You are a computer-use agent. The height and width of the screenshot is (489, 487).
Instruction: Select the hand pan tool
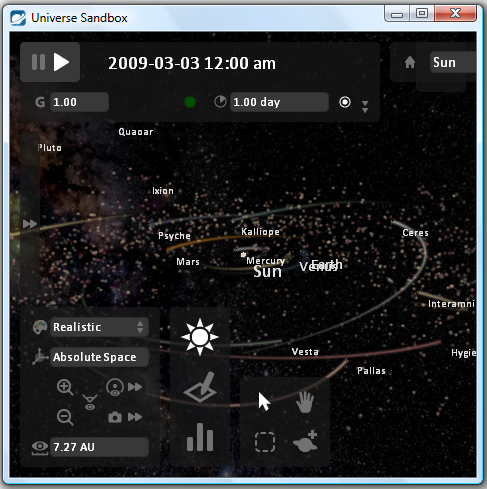[305, 402]
